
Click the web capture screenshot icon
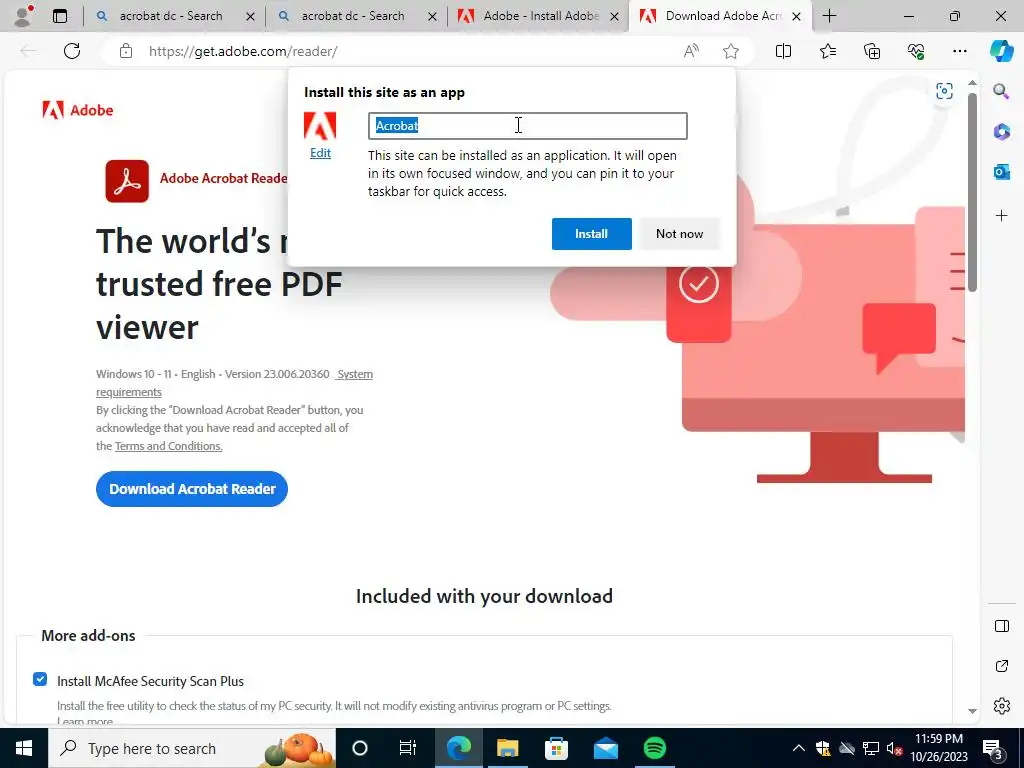coord(944,91)
